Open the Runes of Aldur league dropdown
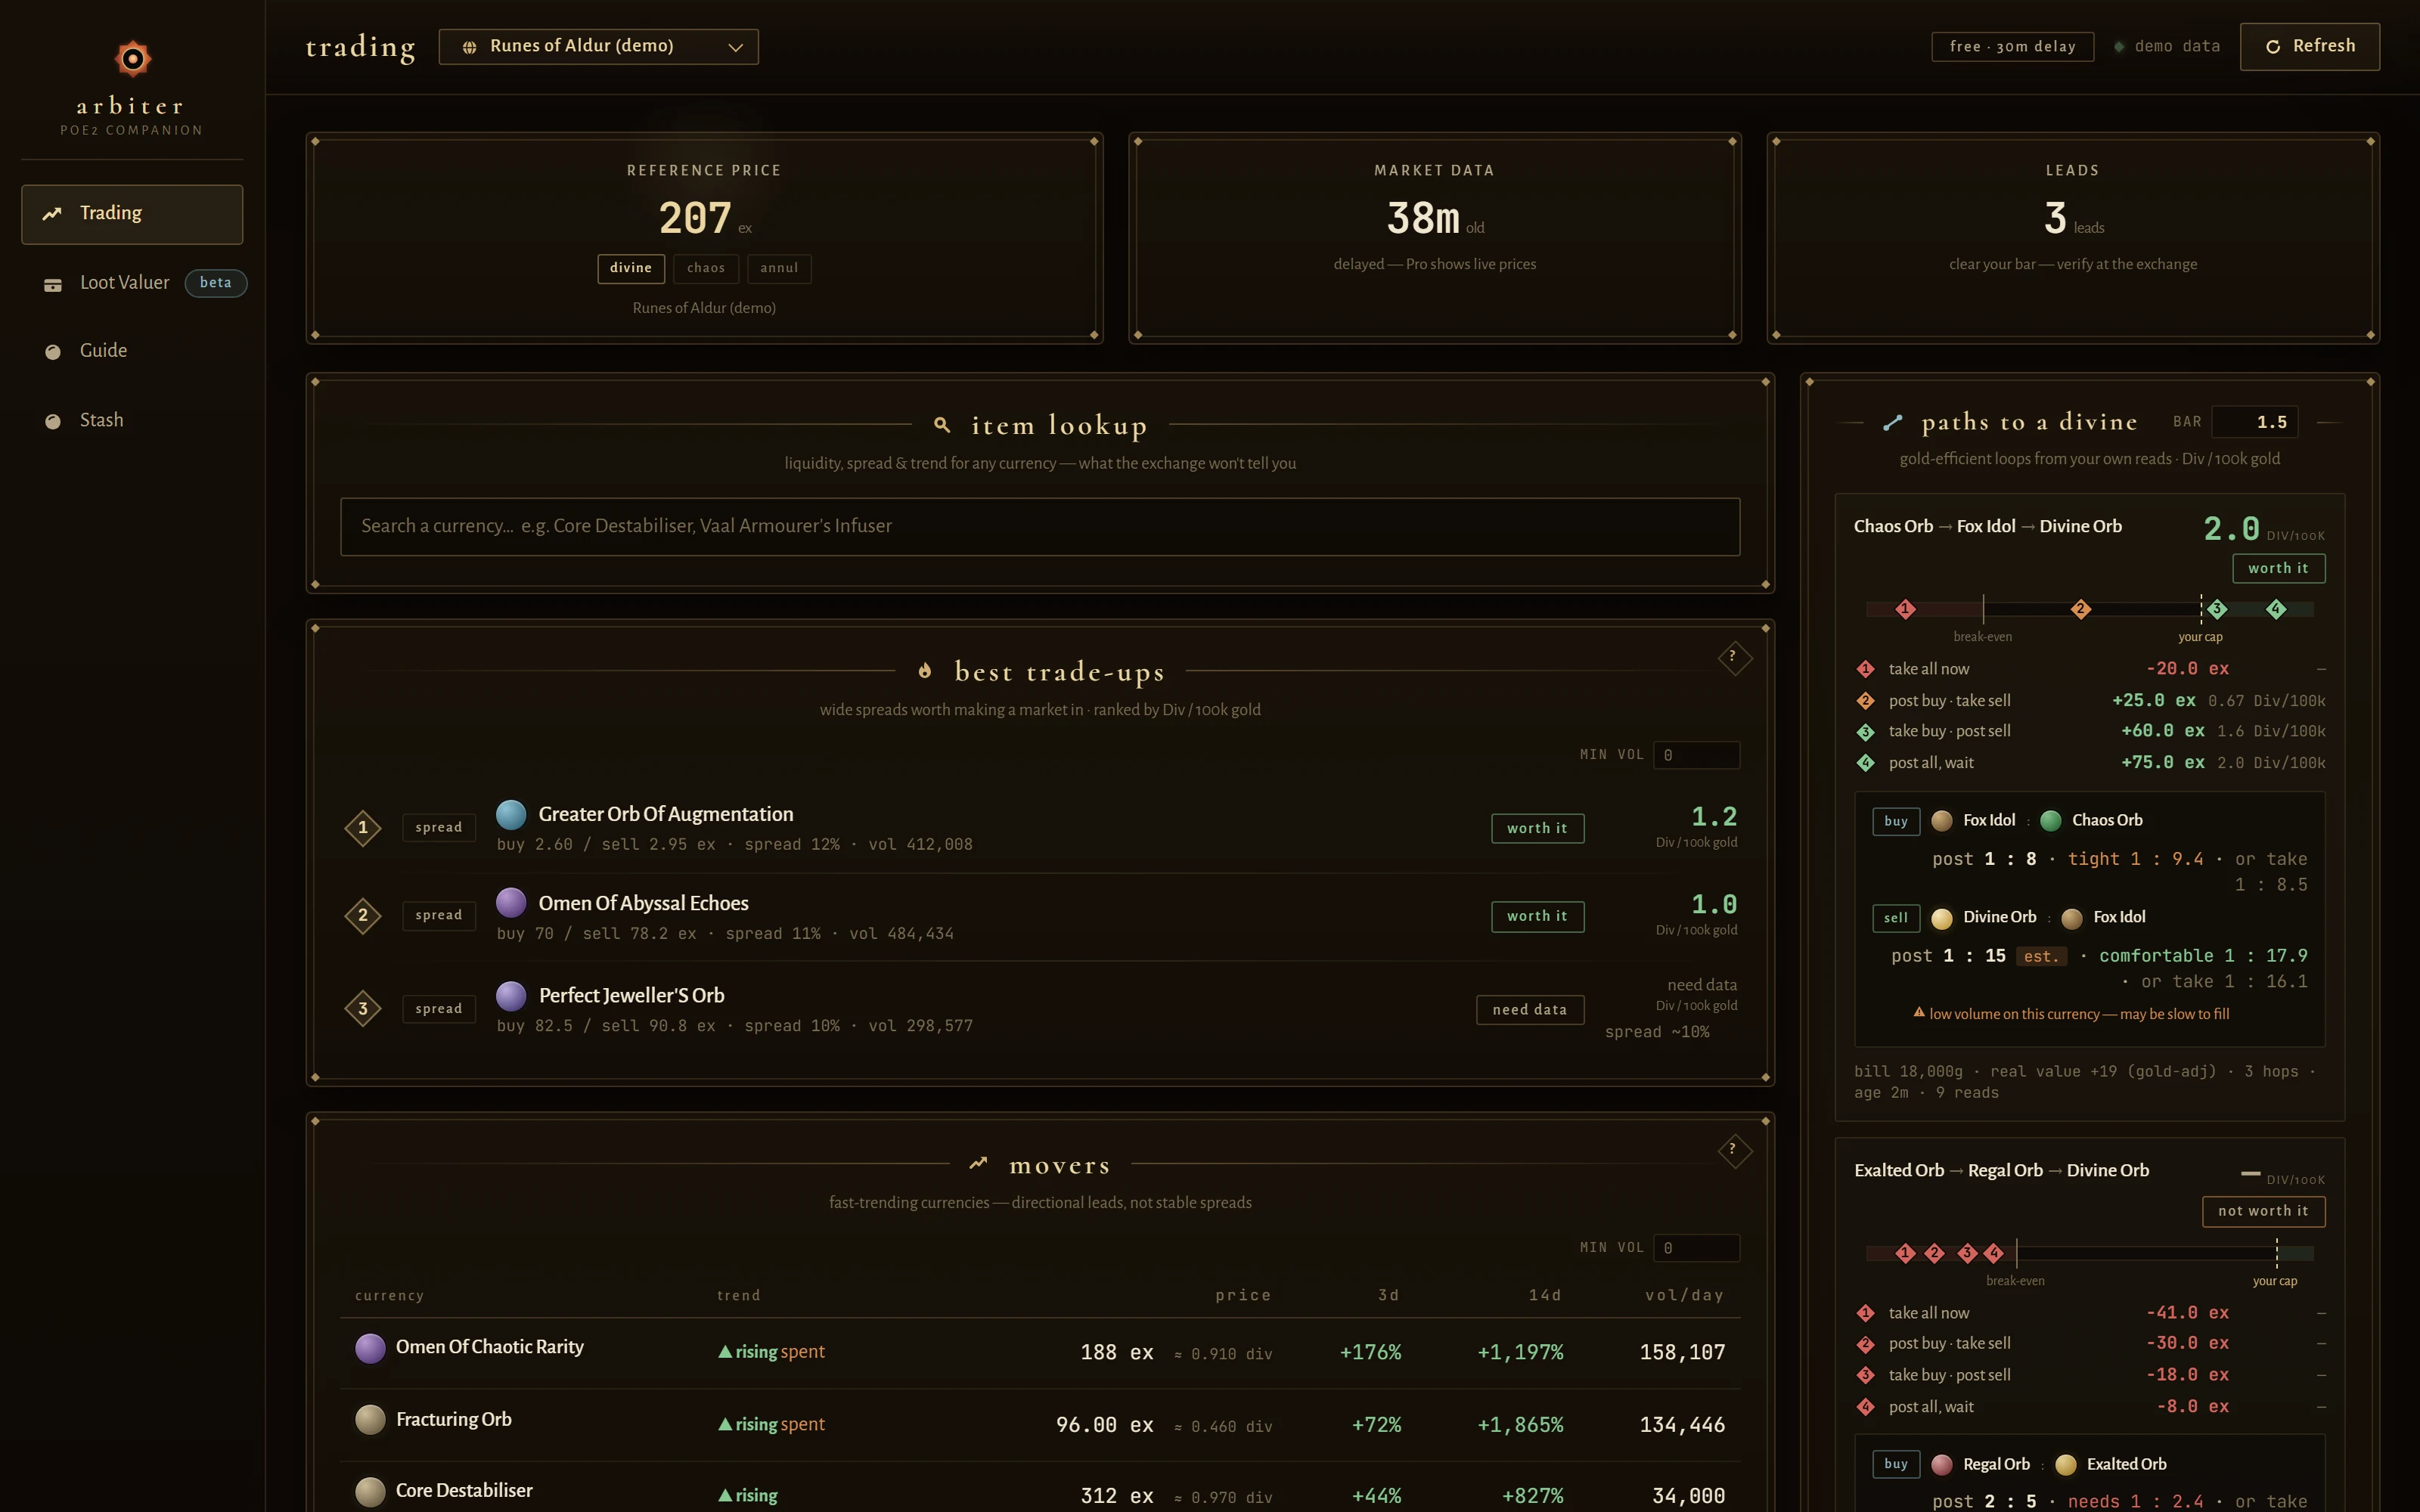Viewport: 2420px width, 1512px height. click(x=598, y=47)
